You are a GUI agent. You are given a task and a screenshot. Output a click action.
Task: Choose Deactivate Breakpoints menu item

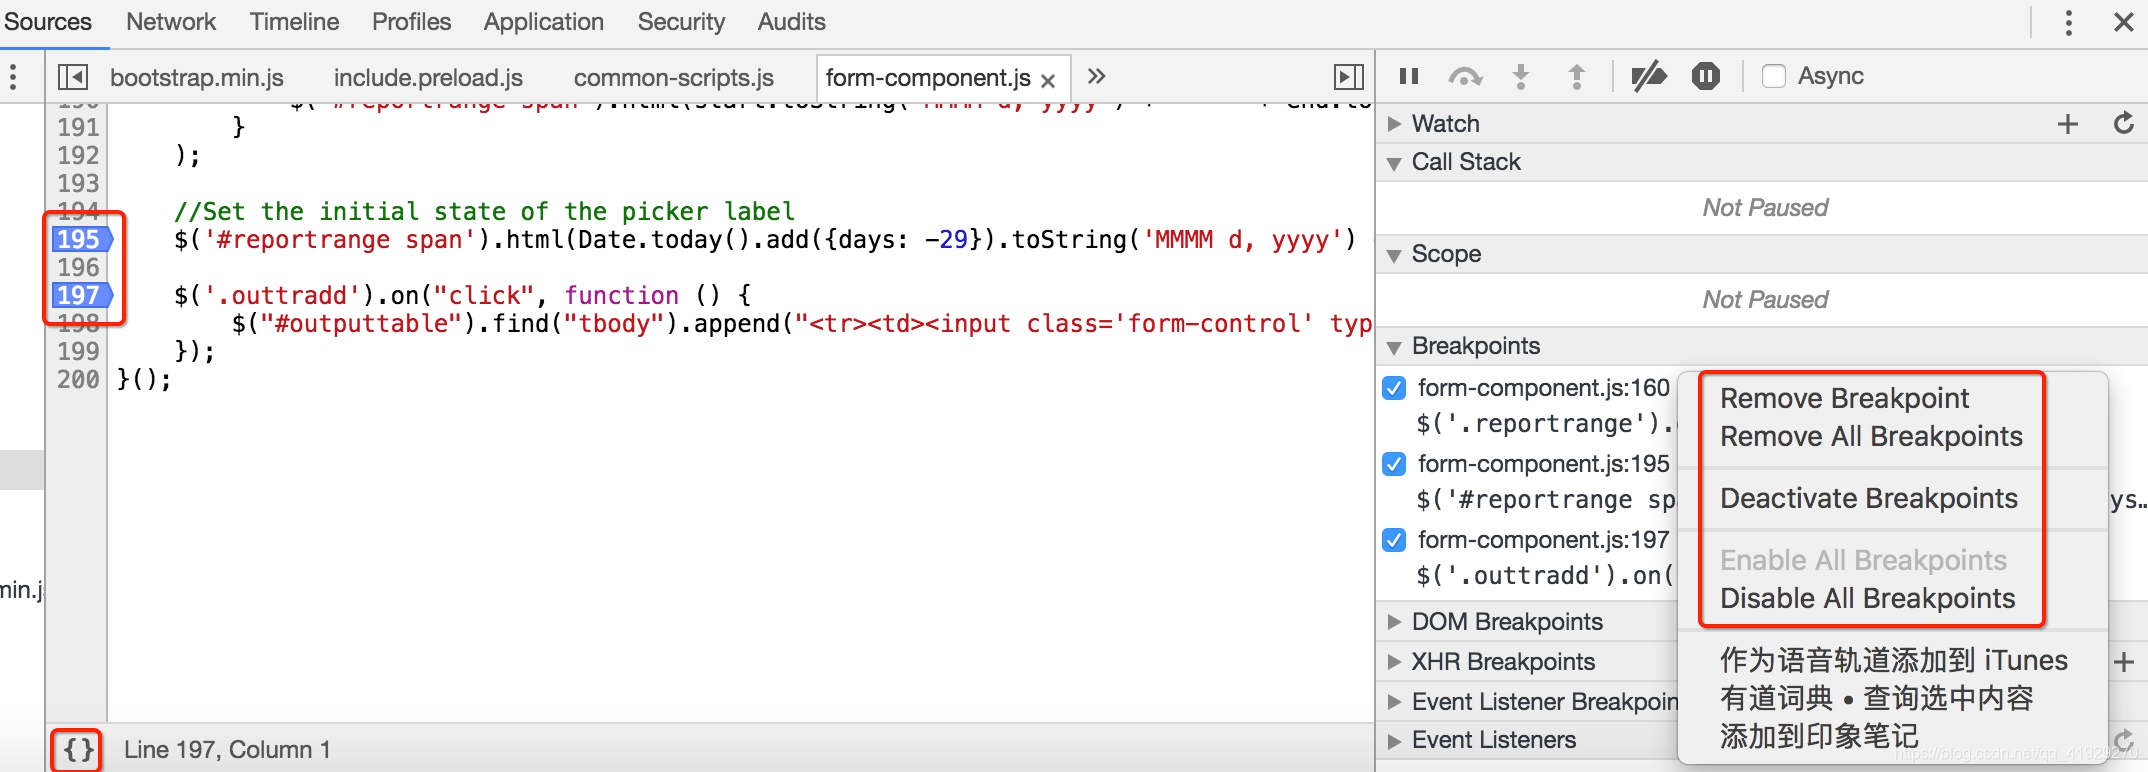[1869, 499]
